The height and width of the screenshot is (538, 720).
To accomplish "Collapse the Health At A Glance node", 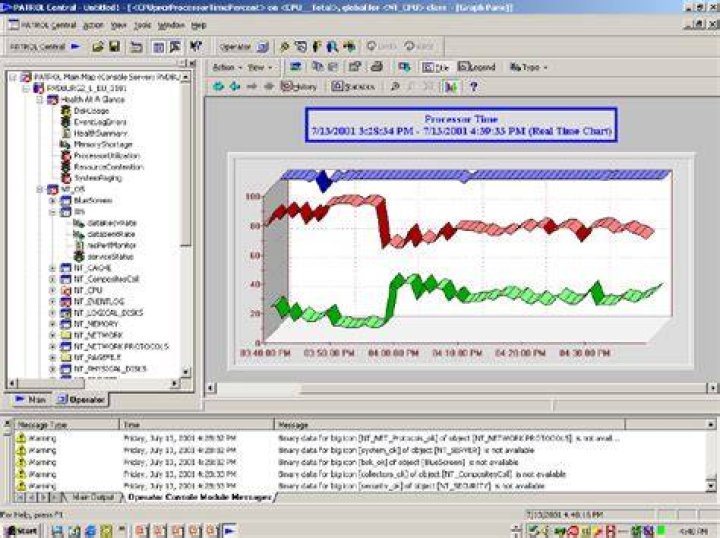I will click(x=39, y=100).
